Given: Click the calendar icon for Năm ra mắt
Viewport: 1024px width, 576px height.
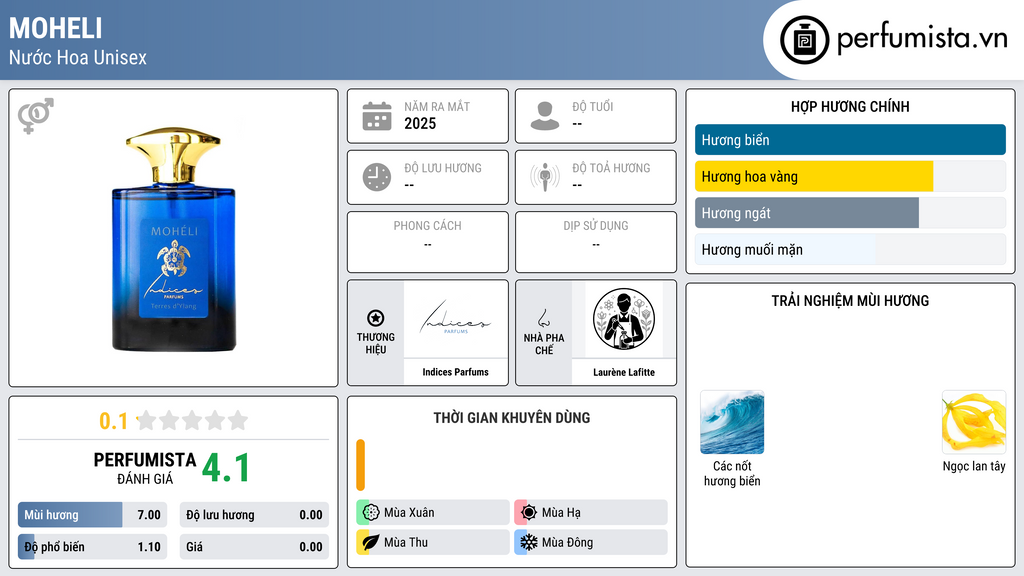Looking at the screenshot, I should (x=377, y=116).
